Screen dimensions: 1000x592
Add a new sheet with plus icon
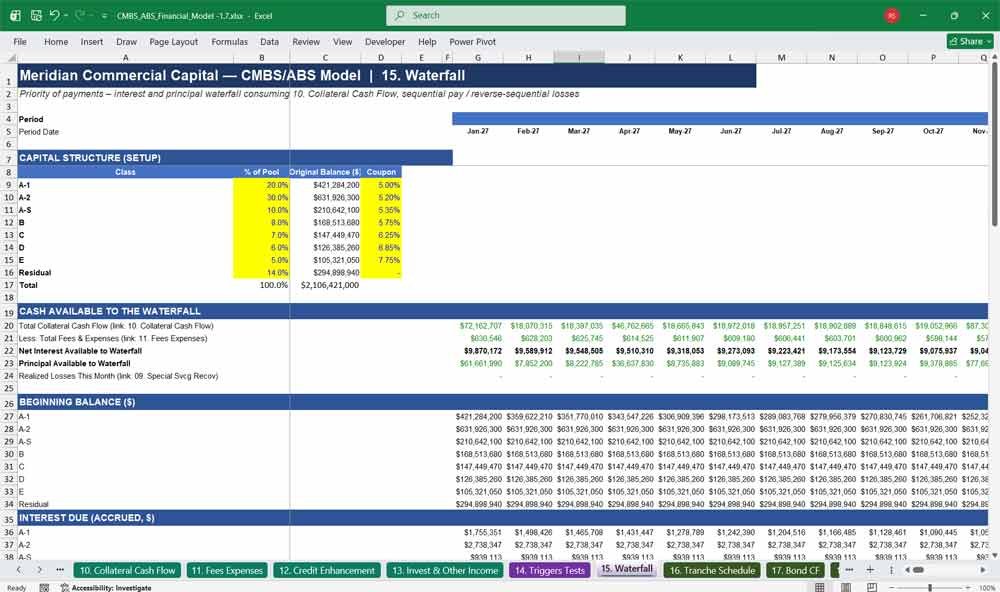click(870, 570)
